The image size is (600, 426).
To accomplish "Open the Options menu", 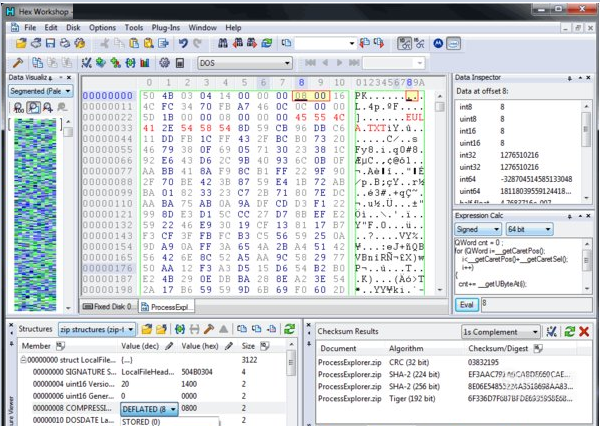I will [x=102, y=28].
